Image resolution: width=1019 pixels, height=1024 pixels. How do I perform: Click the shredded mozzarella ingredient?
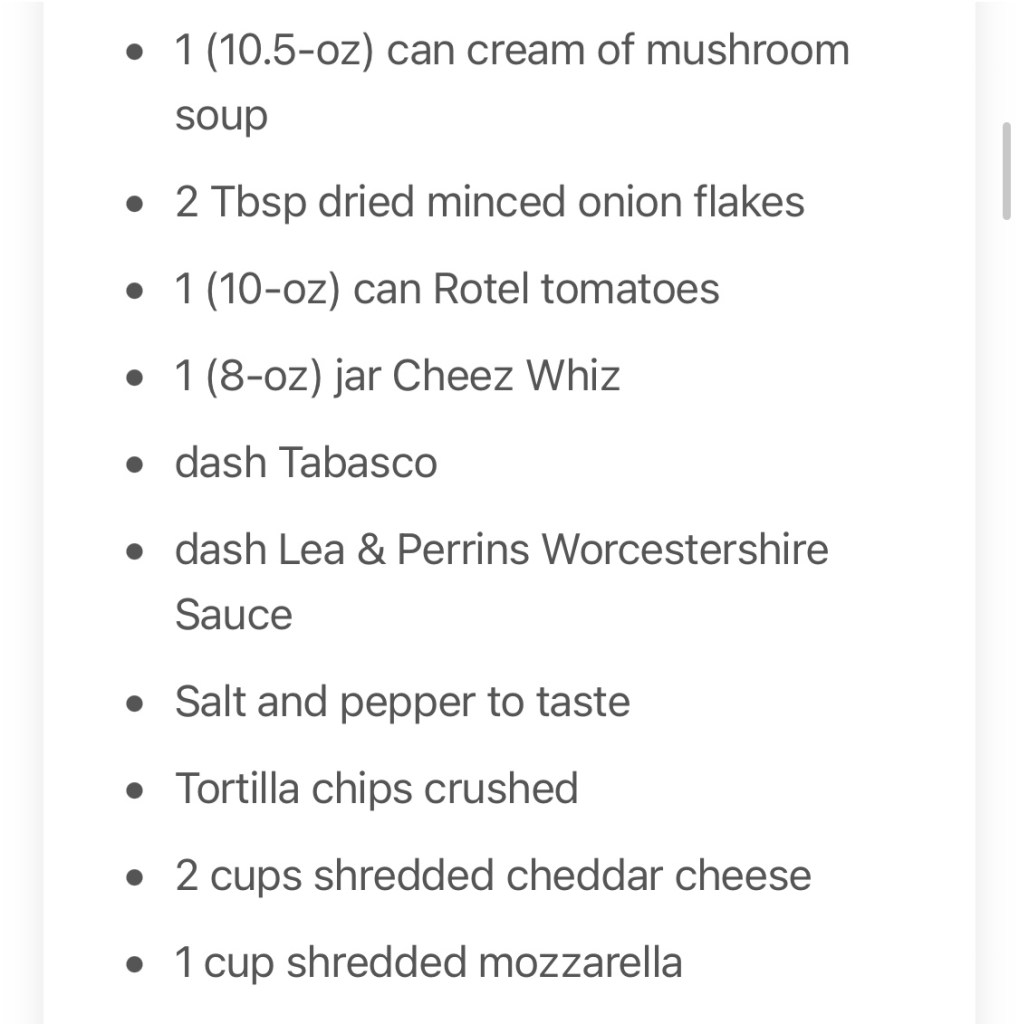pyautogui.click(x=428, y=963)
